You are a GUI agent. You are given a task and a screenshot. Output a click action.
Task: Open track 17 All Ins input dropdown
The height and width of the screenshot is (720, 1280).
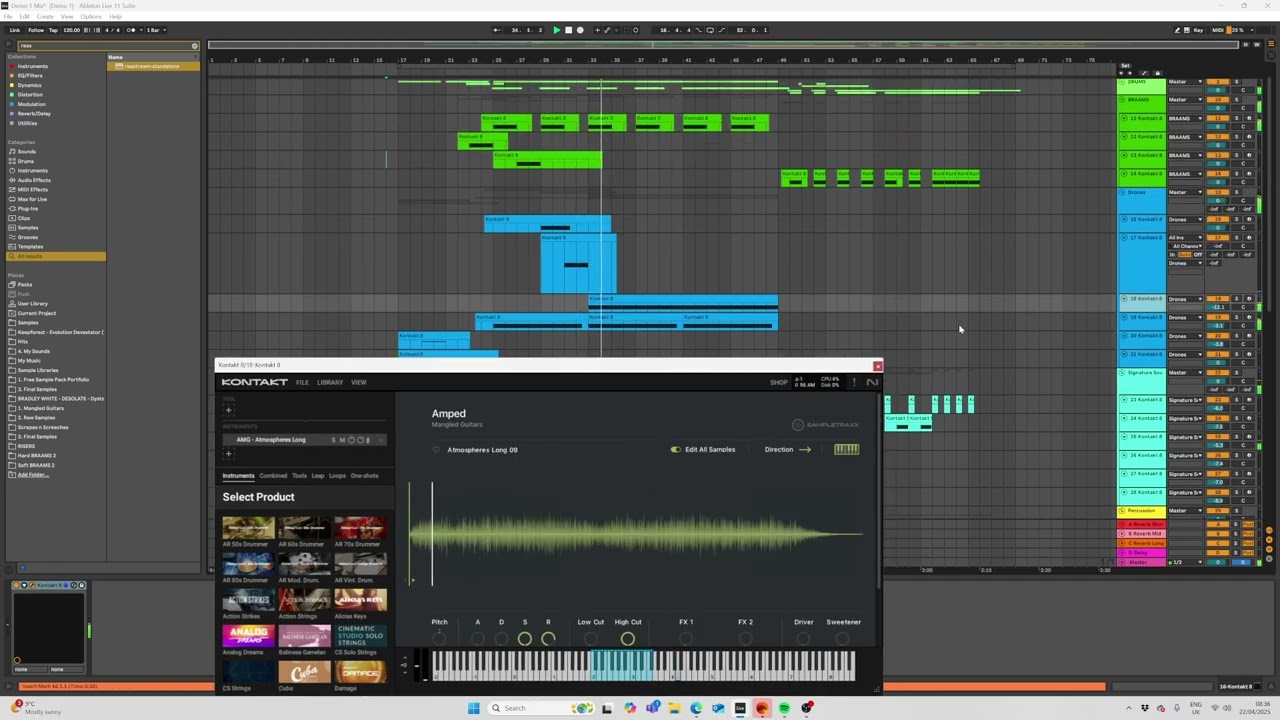point(1185,238)
